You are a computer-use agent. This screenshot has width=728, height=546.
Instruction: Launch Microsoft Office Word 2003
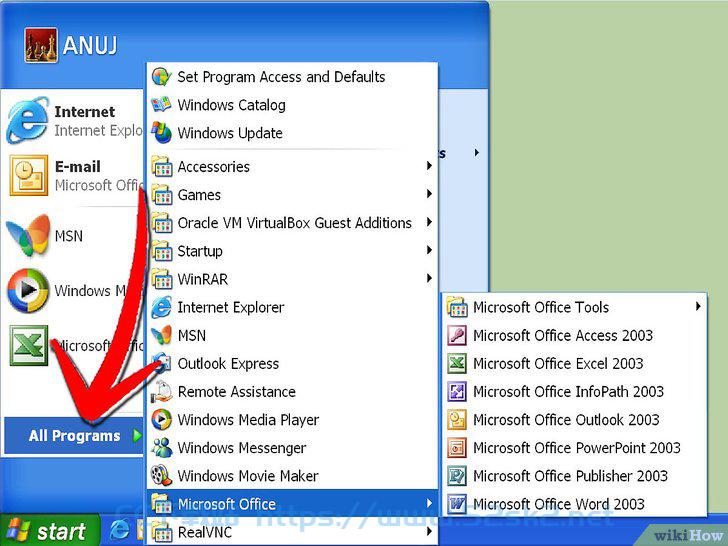click(x=574, y=504)
